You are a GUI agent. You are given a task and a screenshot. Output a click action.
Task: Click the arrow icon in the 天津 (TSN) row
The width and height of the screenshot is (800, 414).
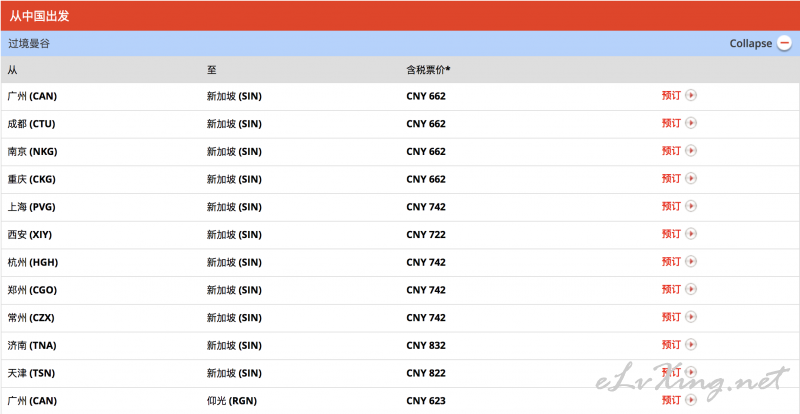690,372
